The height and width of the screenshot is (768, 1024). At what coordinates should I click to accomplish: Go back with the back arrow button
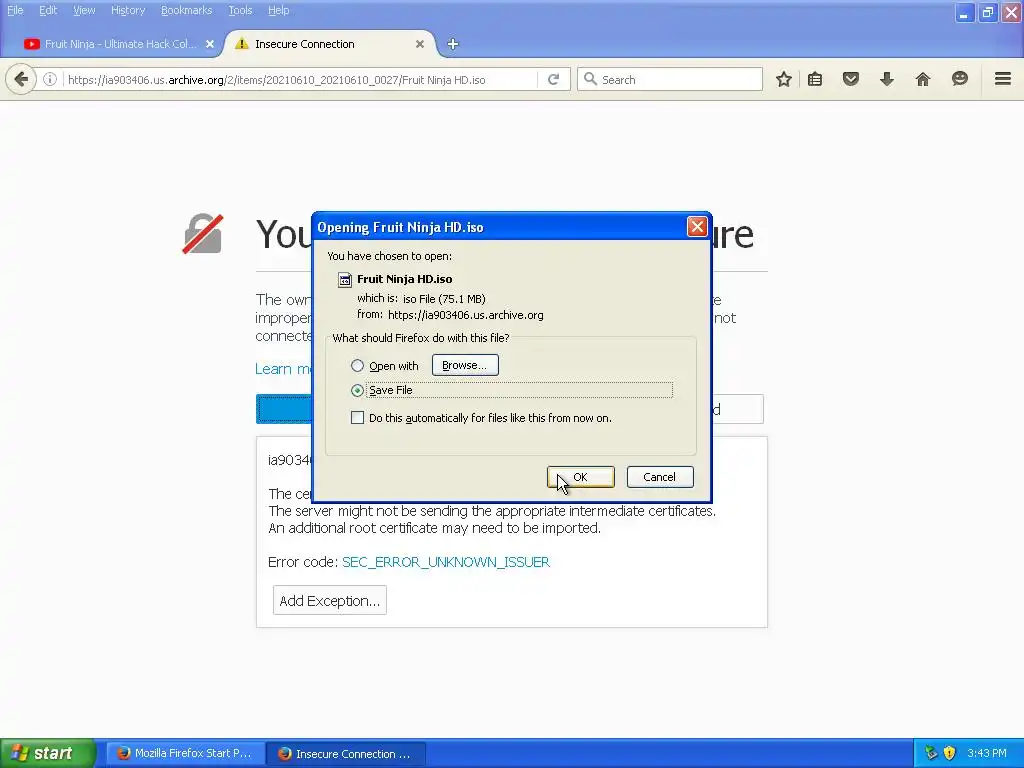pyautogui.click(x=21, y=80)
